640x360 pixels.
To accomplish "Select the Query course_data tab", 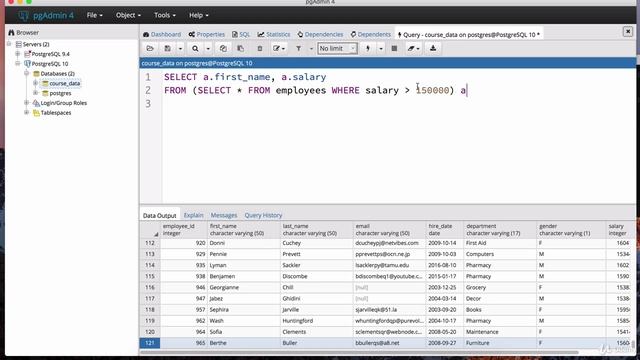I will [469, 35].
